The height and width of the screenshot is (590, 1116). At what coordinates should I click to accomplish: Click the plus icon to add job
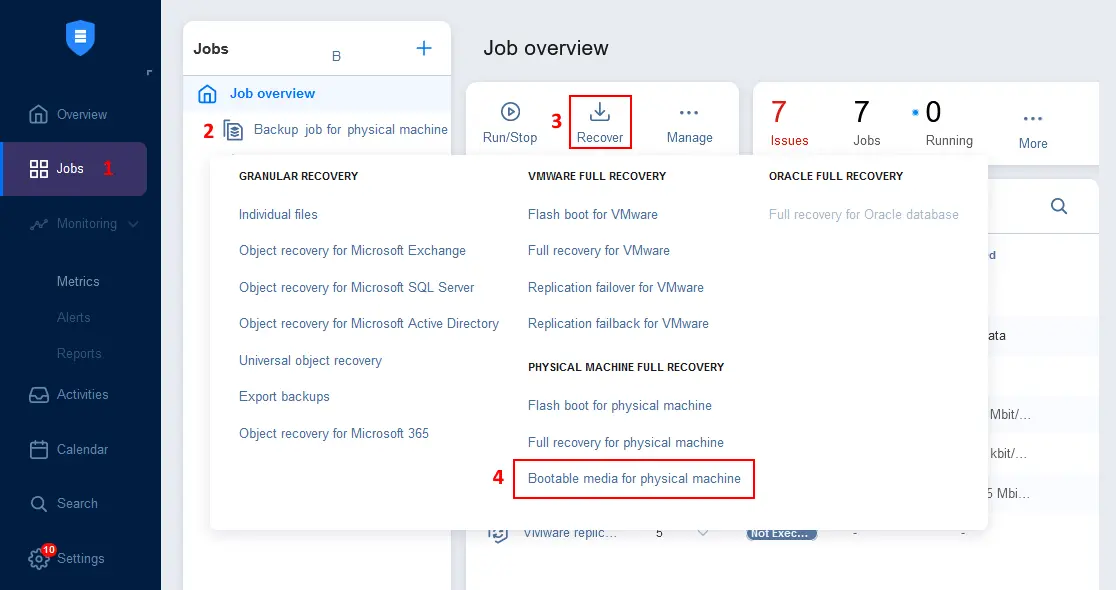(x=424, y=48)
